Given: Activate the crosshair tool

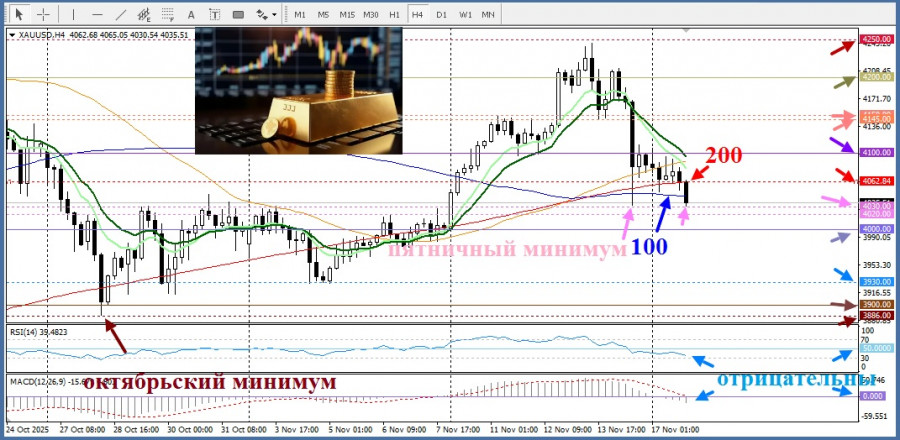Looking at the screenshot, I should [x=42, y=15].
